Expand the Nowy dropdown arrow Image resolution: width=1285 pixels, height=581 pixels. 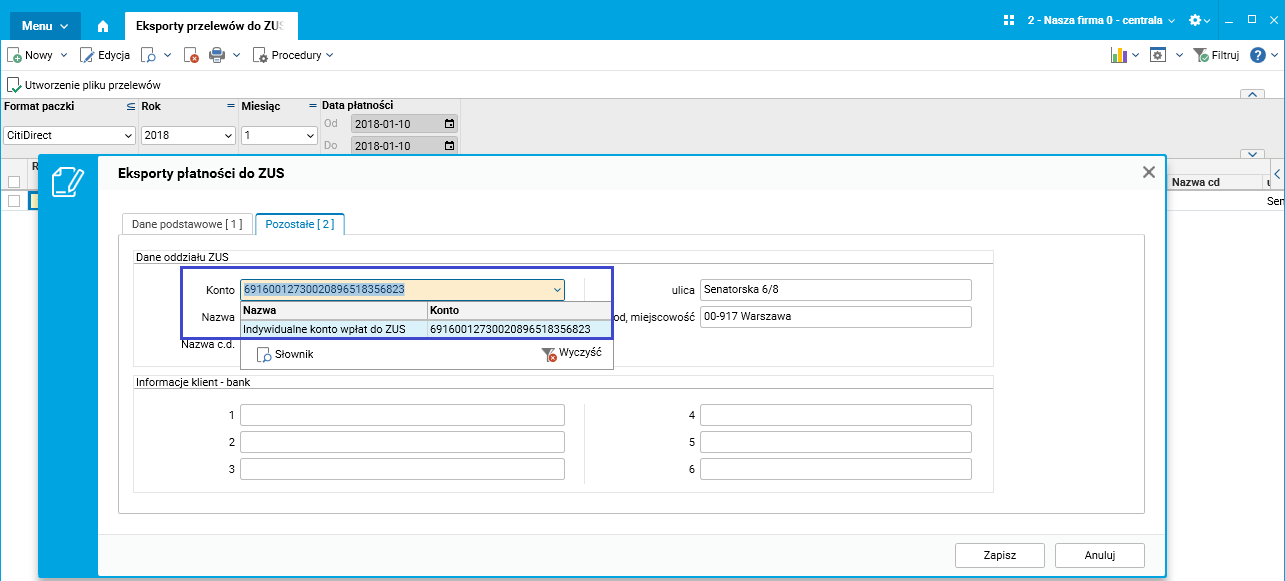[x=64, y=55]
